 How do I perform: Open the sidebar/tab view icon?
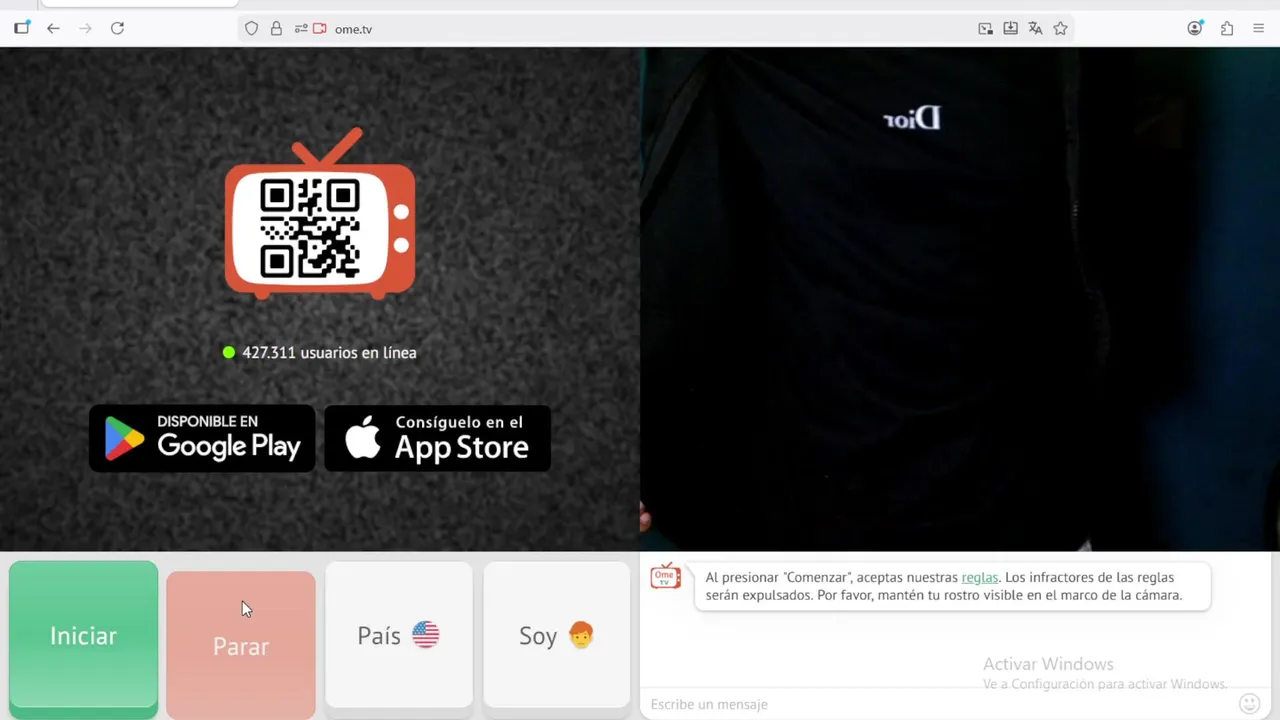21,28
